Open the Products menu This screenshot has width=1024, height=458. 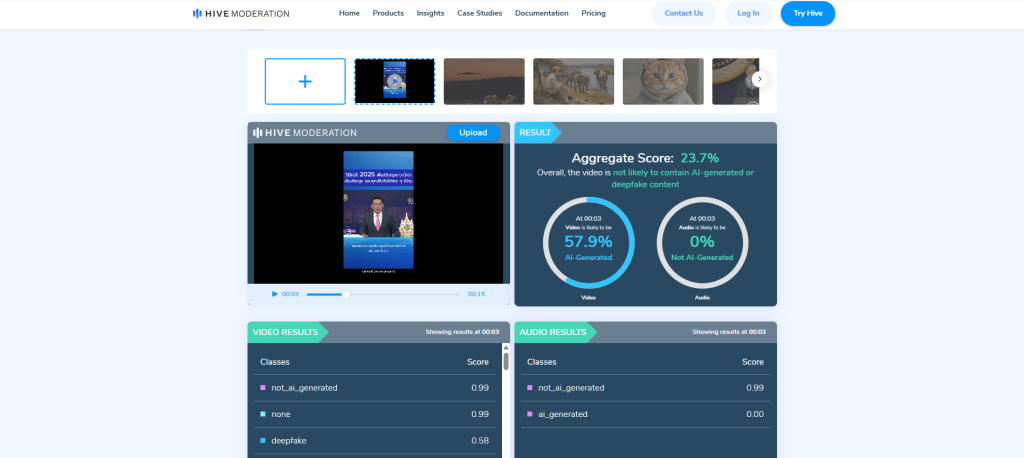(x=388, y=14)
